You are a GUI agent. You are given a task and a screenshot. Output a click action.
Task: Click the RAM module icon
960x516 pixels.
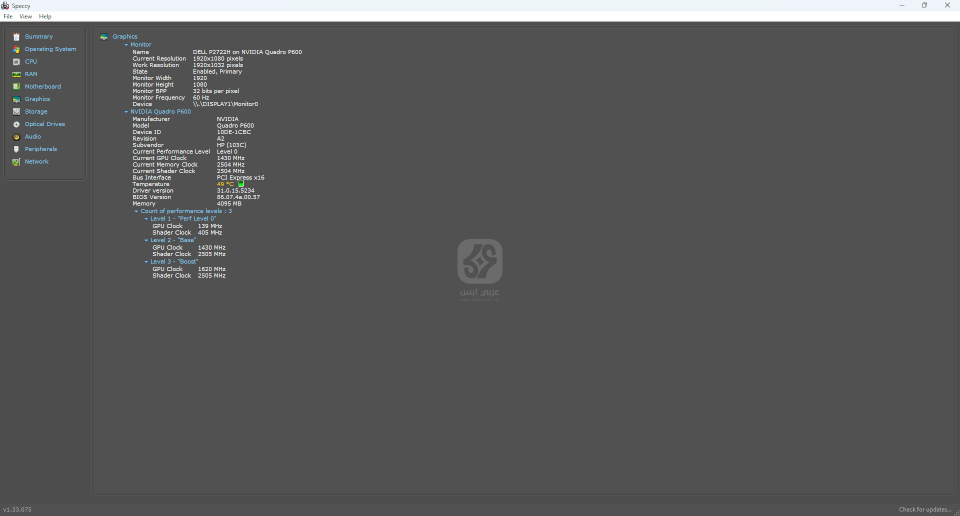pyautogui.click(x=16, y=74)
